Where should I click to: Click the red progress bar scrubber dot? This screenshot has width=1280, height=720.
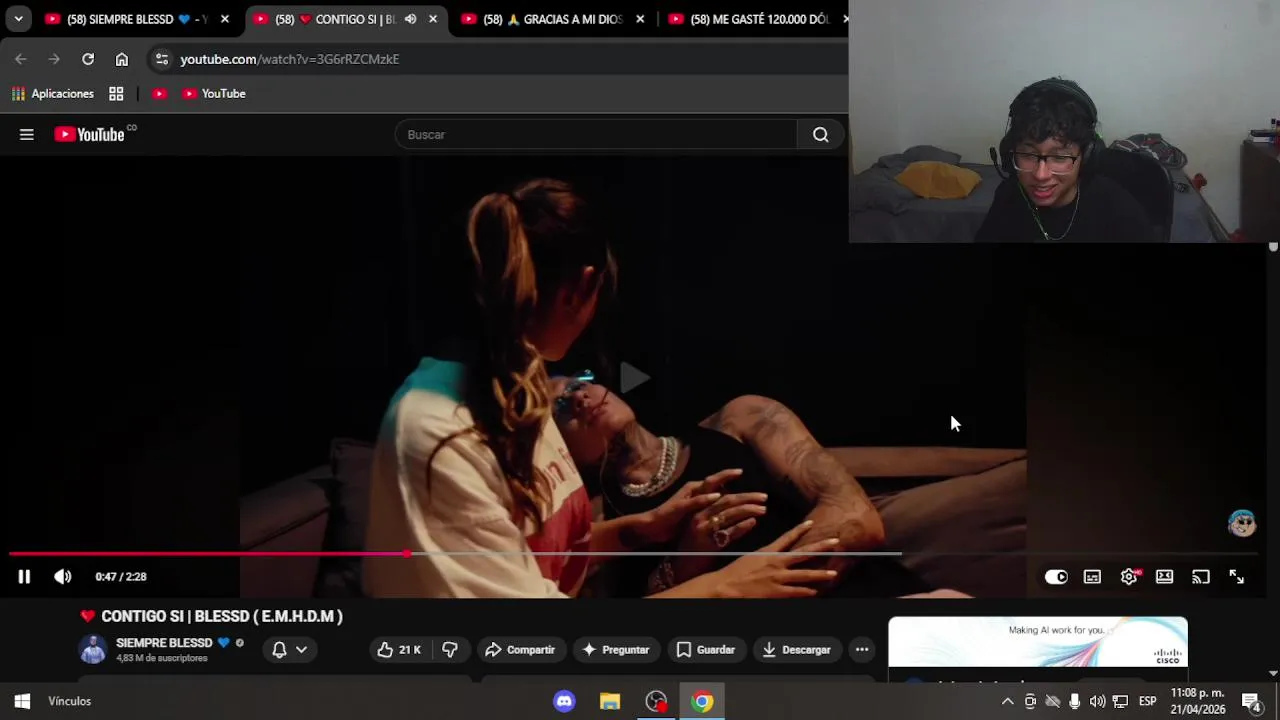(407, 553)
